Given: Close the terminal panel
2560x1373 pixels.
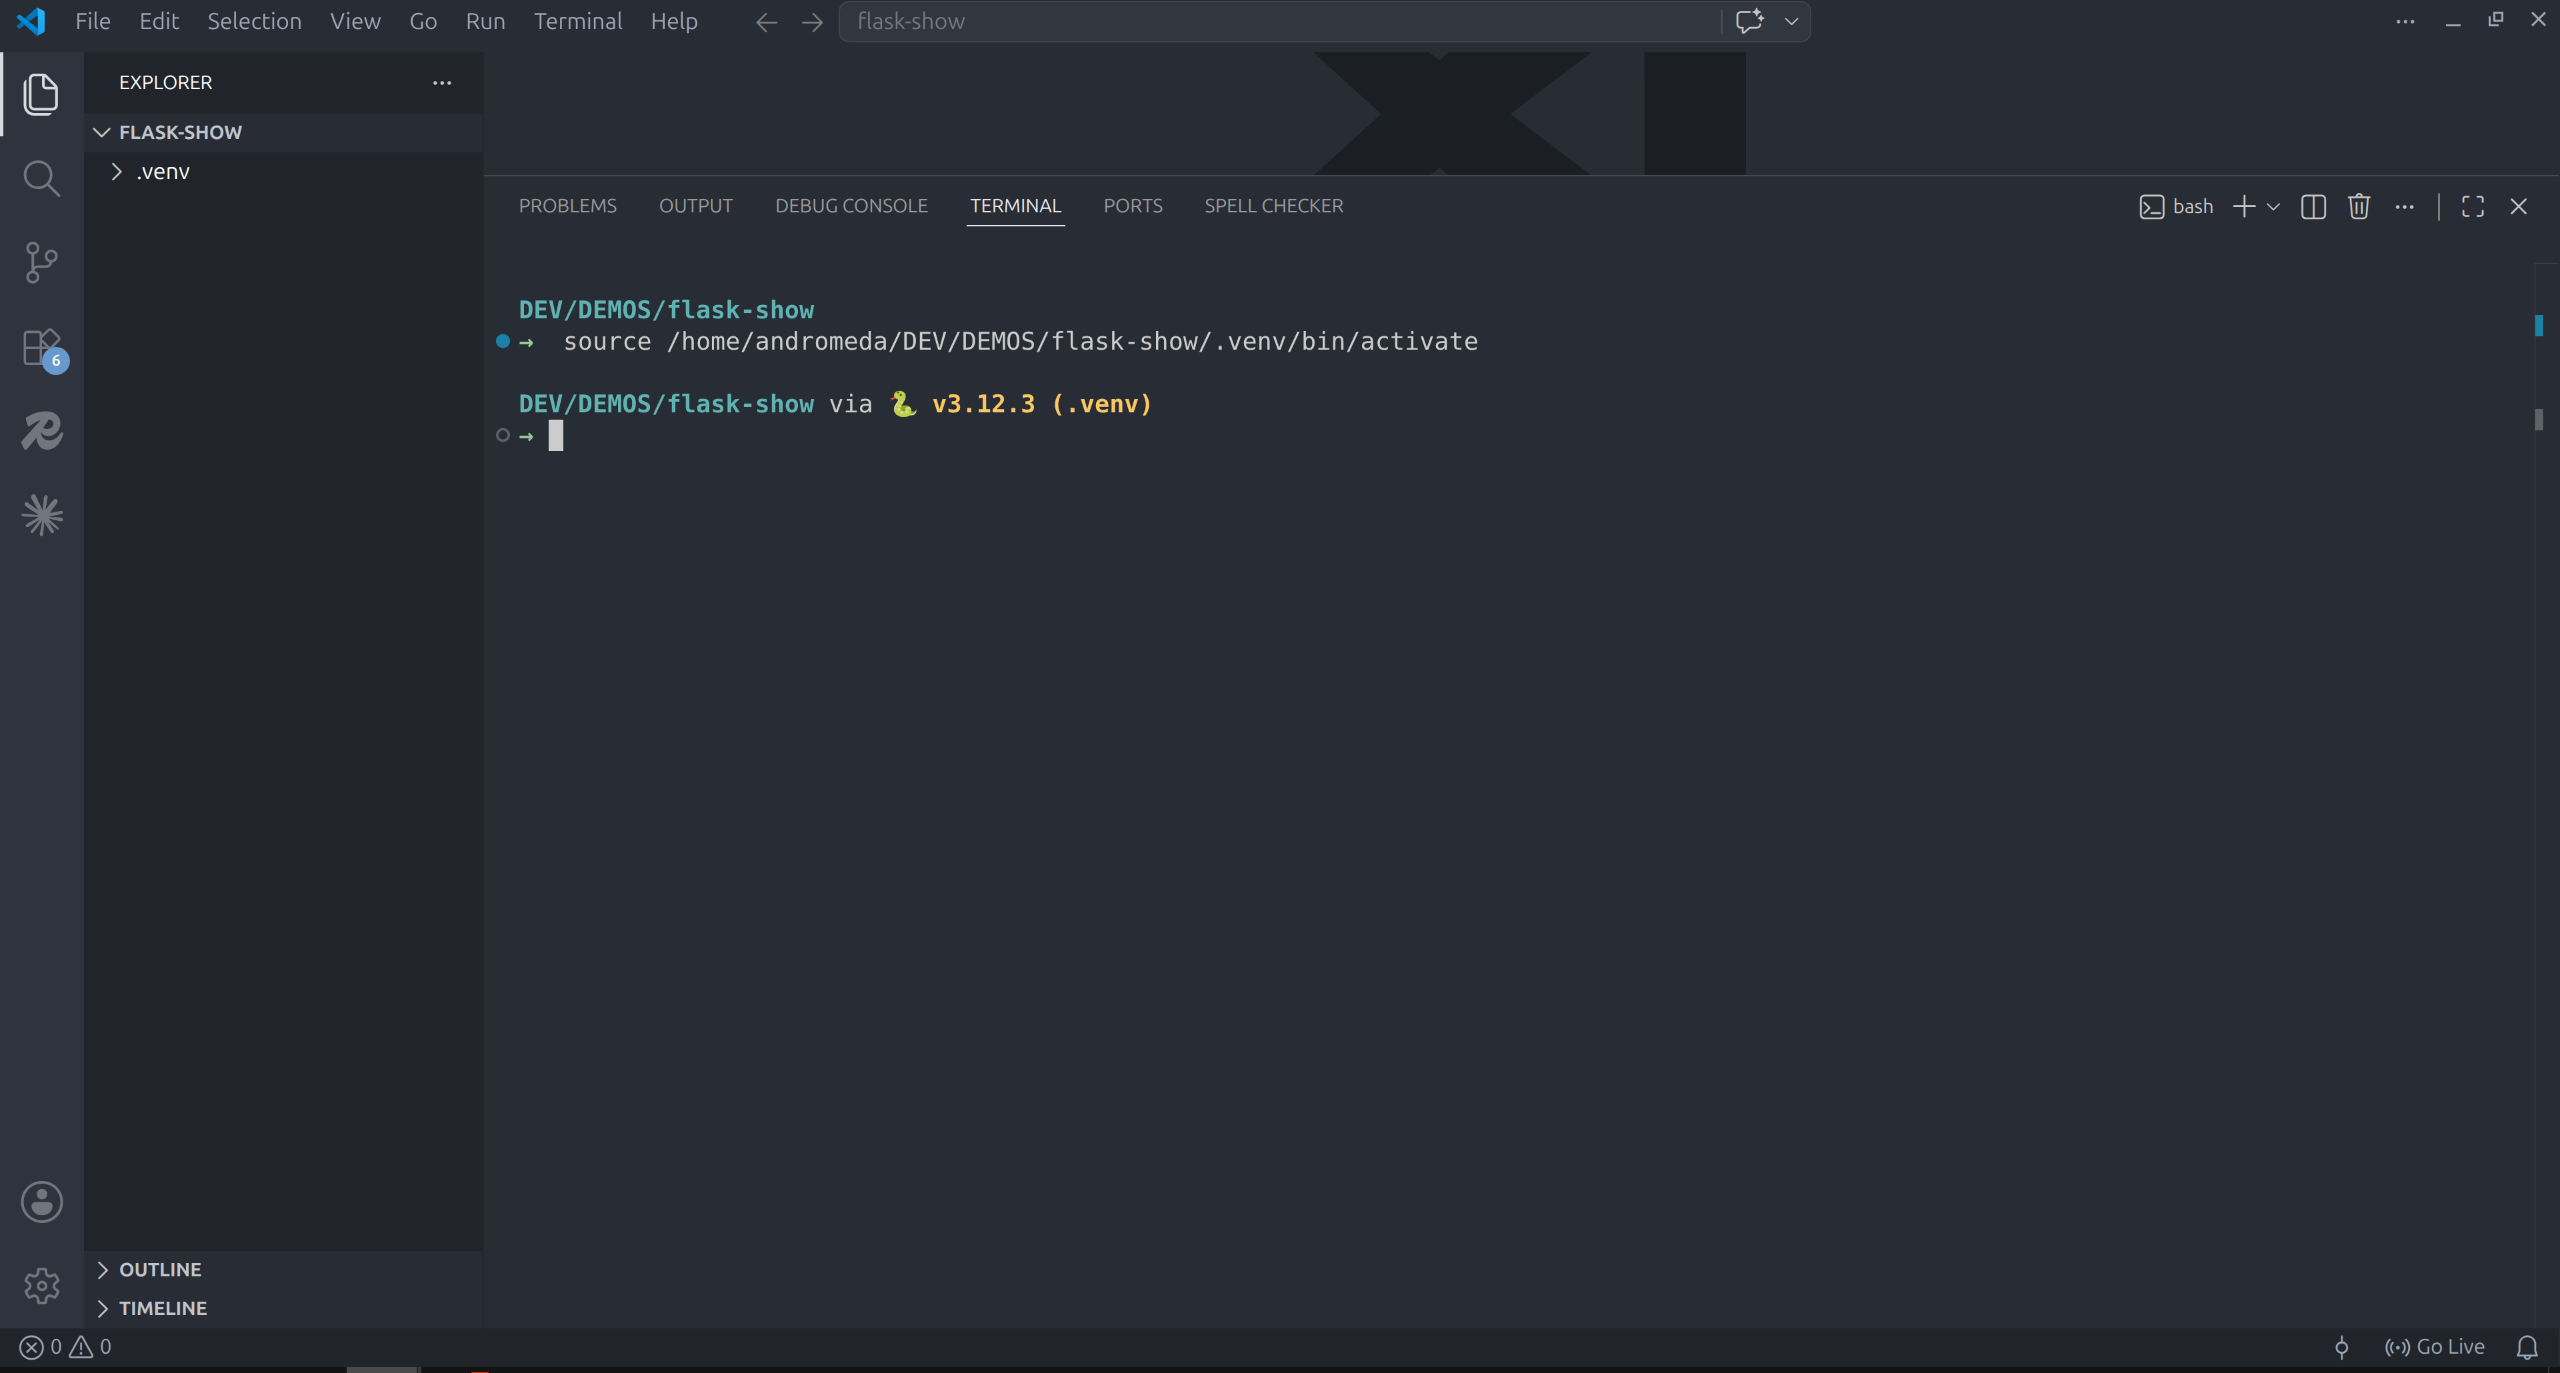Looking at the screenshot, I should pos(2519,206).
